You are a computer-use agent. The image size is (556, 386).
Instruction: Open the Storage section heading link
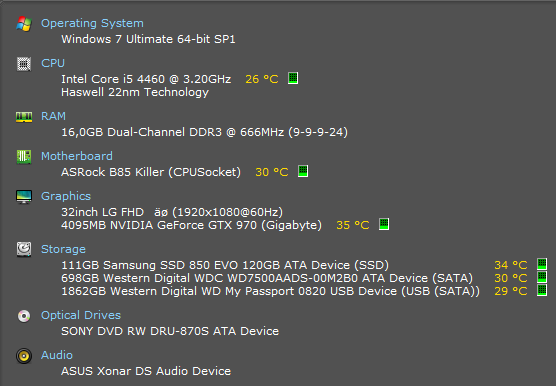63,250
